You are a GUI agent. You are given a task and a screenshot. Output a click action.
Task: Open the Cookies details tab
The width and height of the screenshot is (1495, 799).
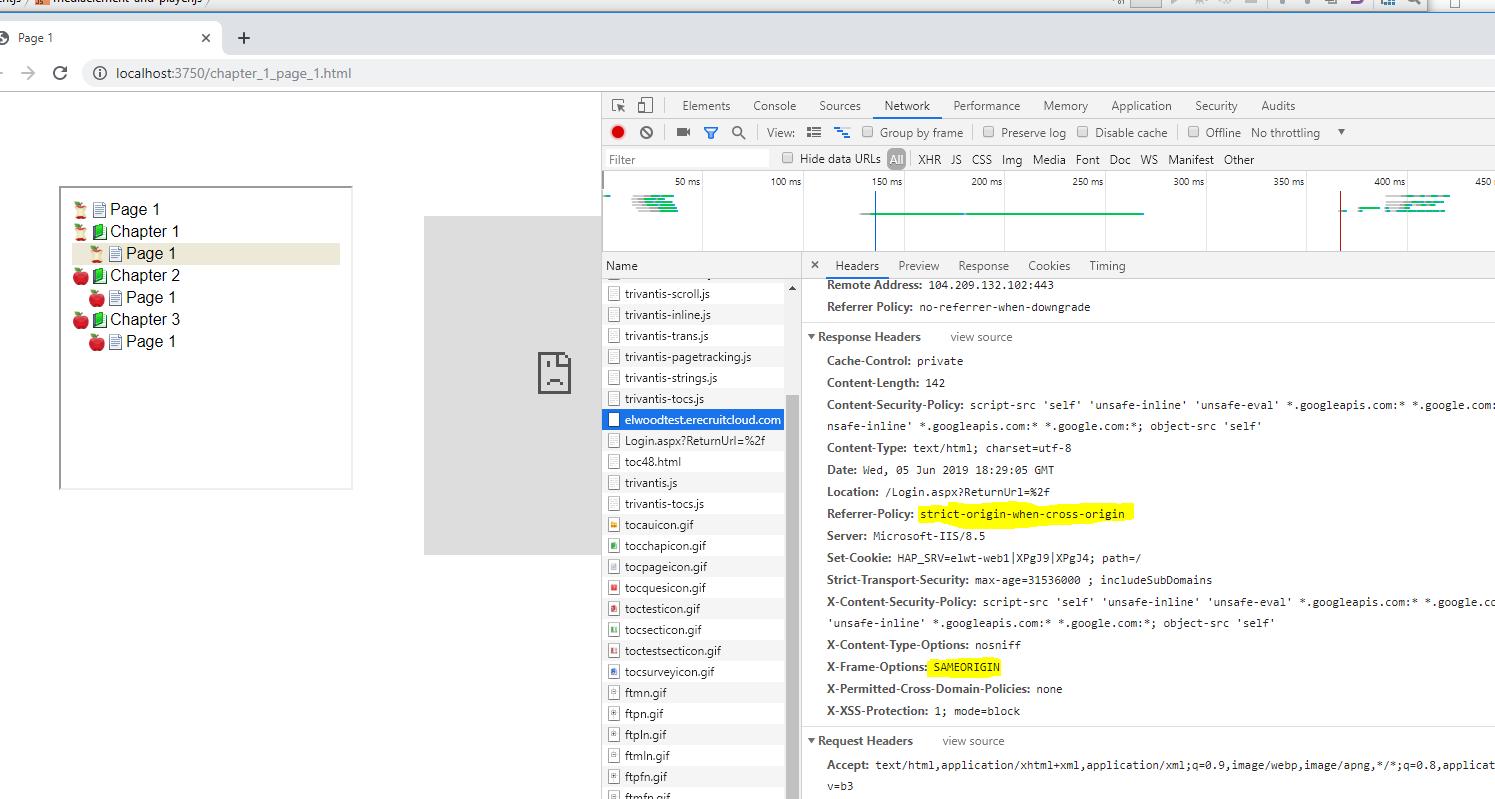coord(1049,266)
